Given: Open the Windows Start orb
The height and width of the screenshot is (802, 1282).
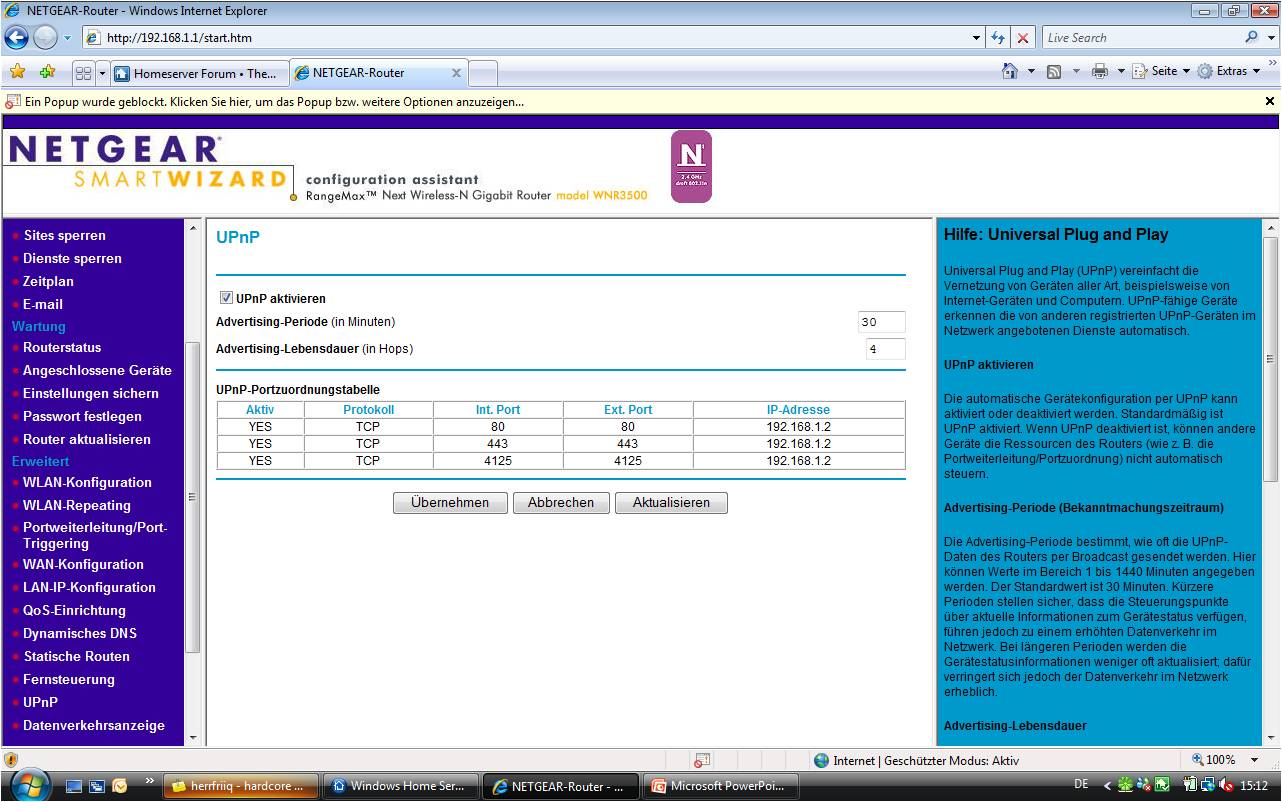Looking at the screenshot, I should click(29, 785).
